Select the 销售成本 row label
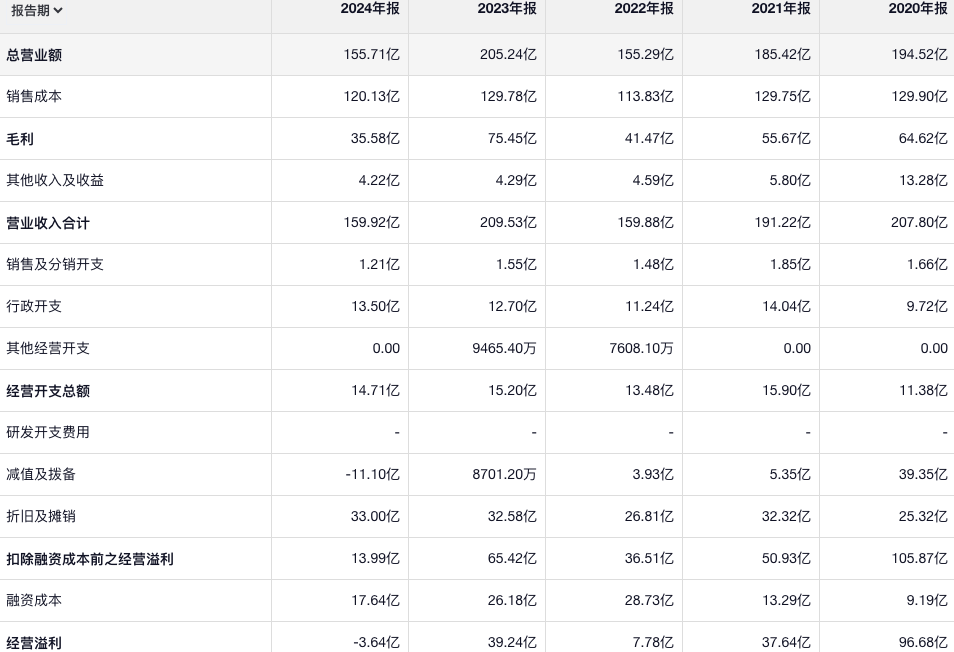Screen dimensions: 954x652 (x=34, y=97)
